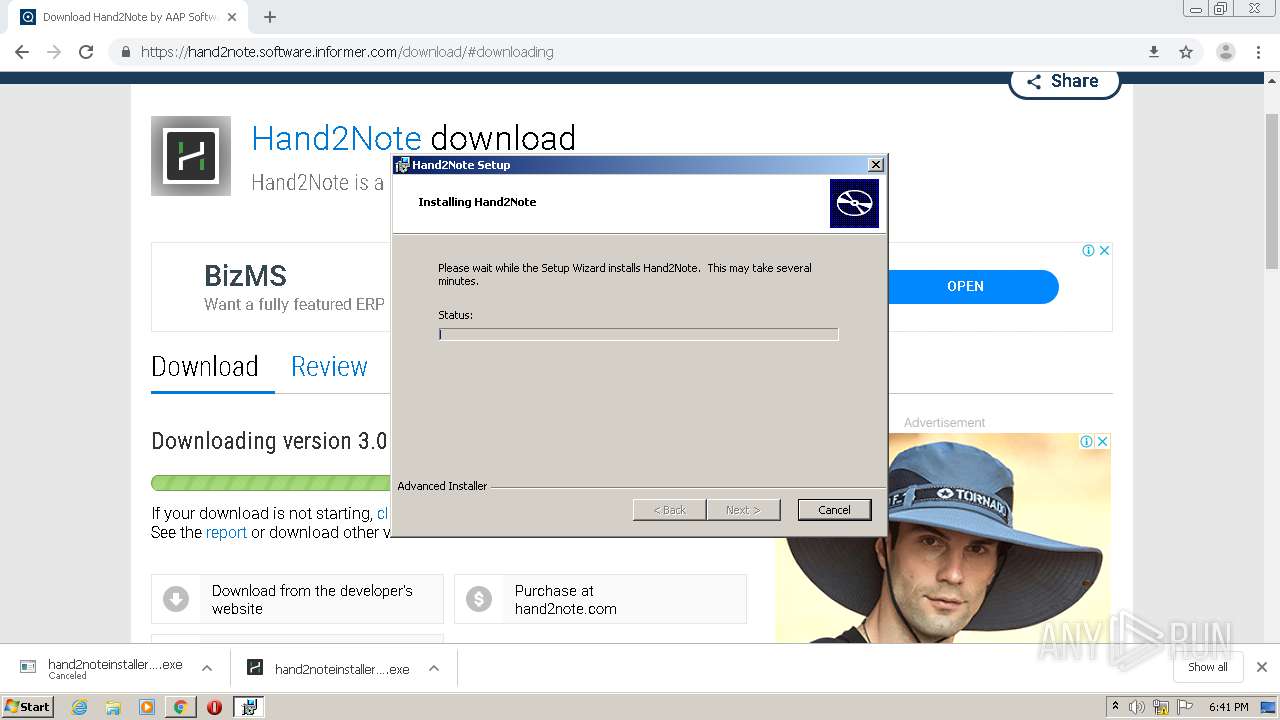
Task: Open the report link
Action: click(226, 533)
